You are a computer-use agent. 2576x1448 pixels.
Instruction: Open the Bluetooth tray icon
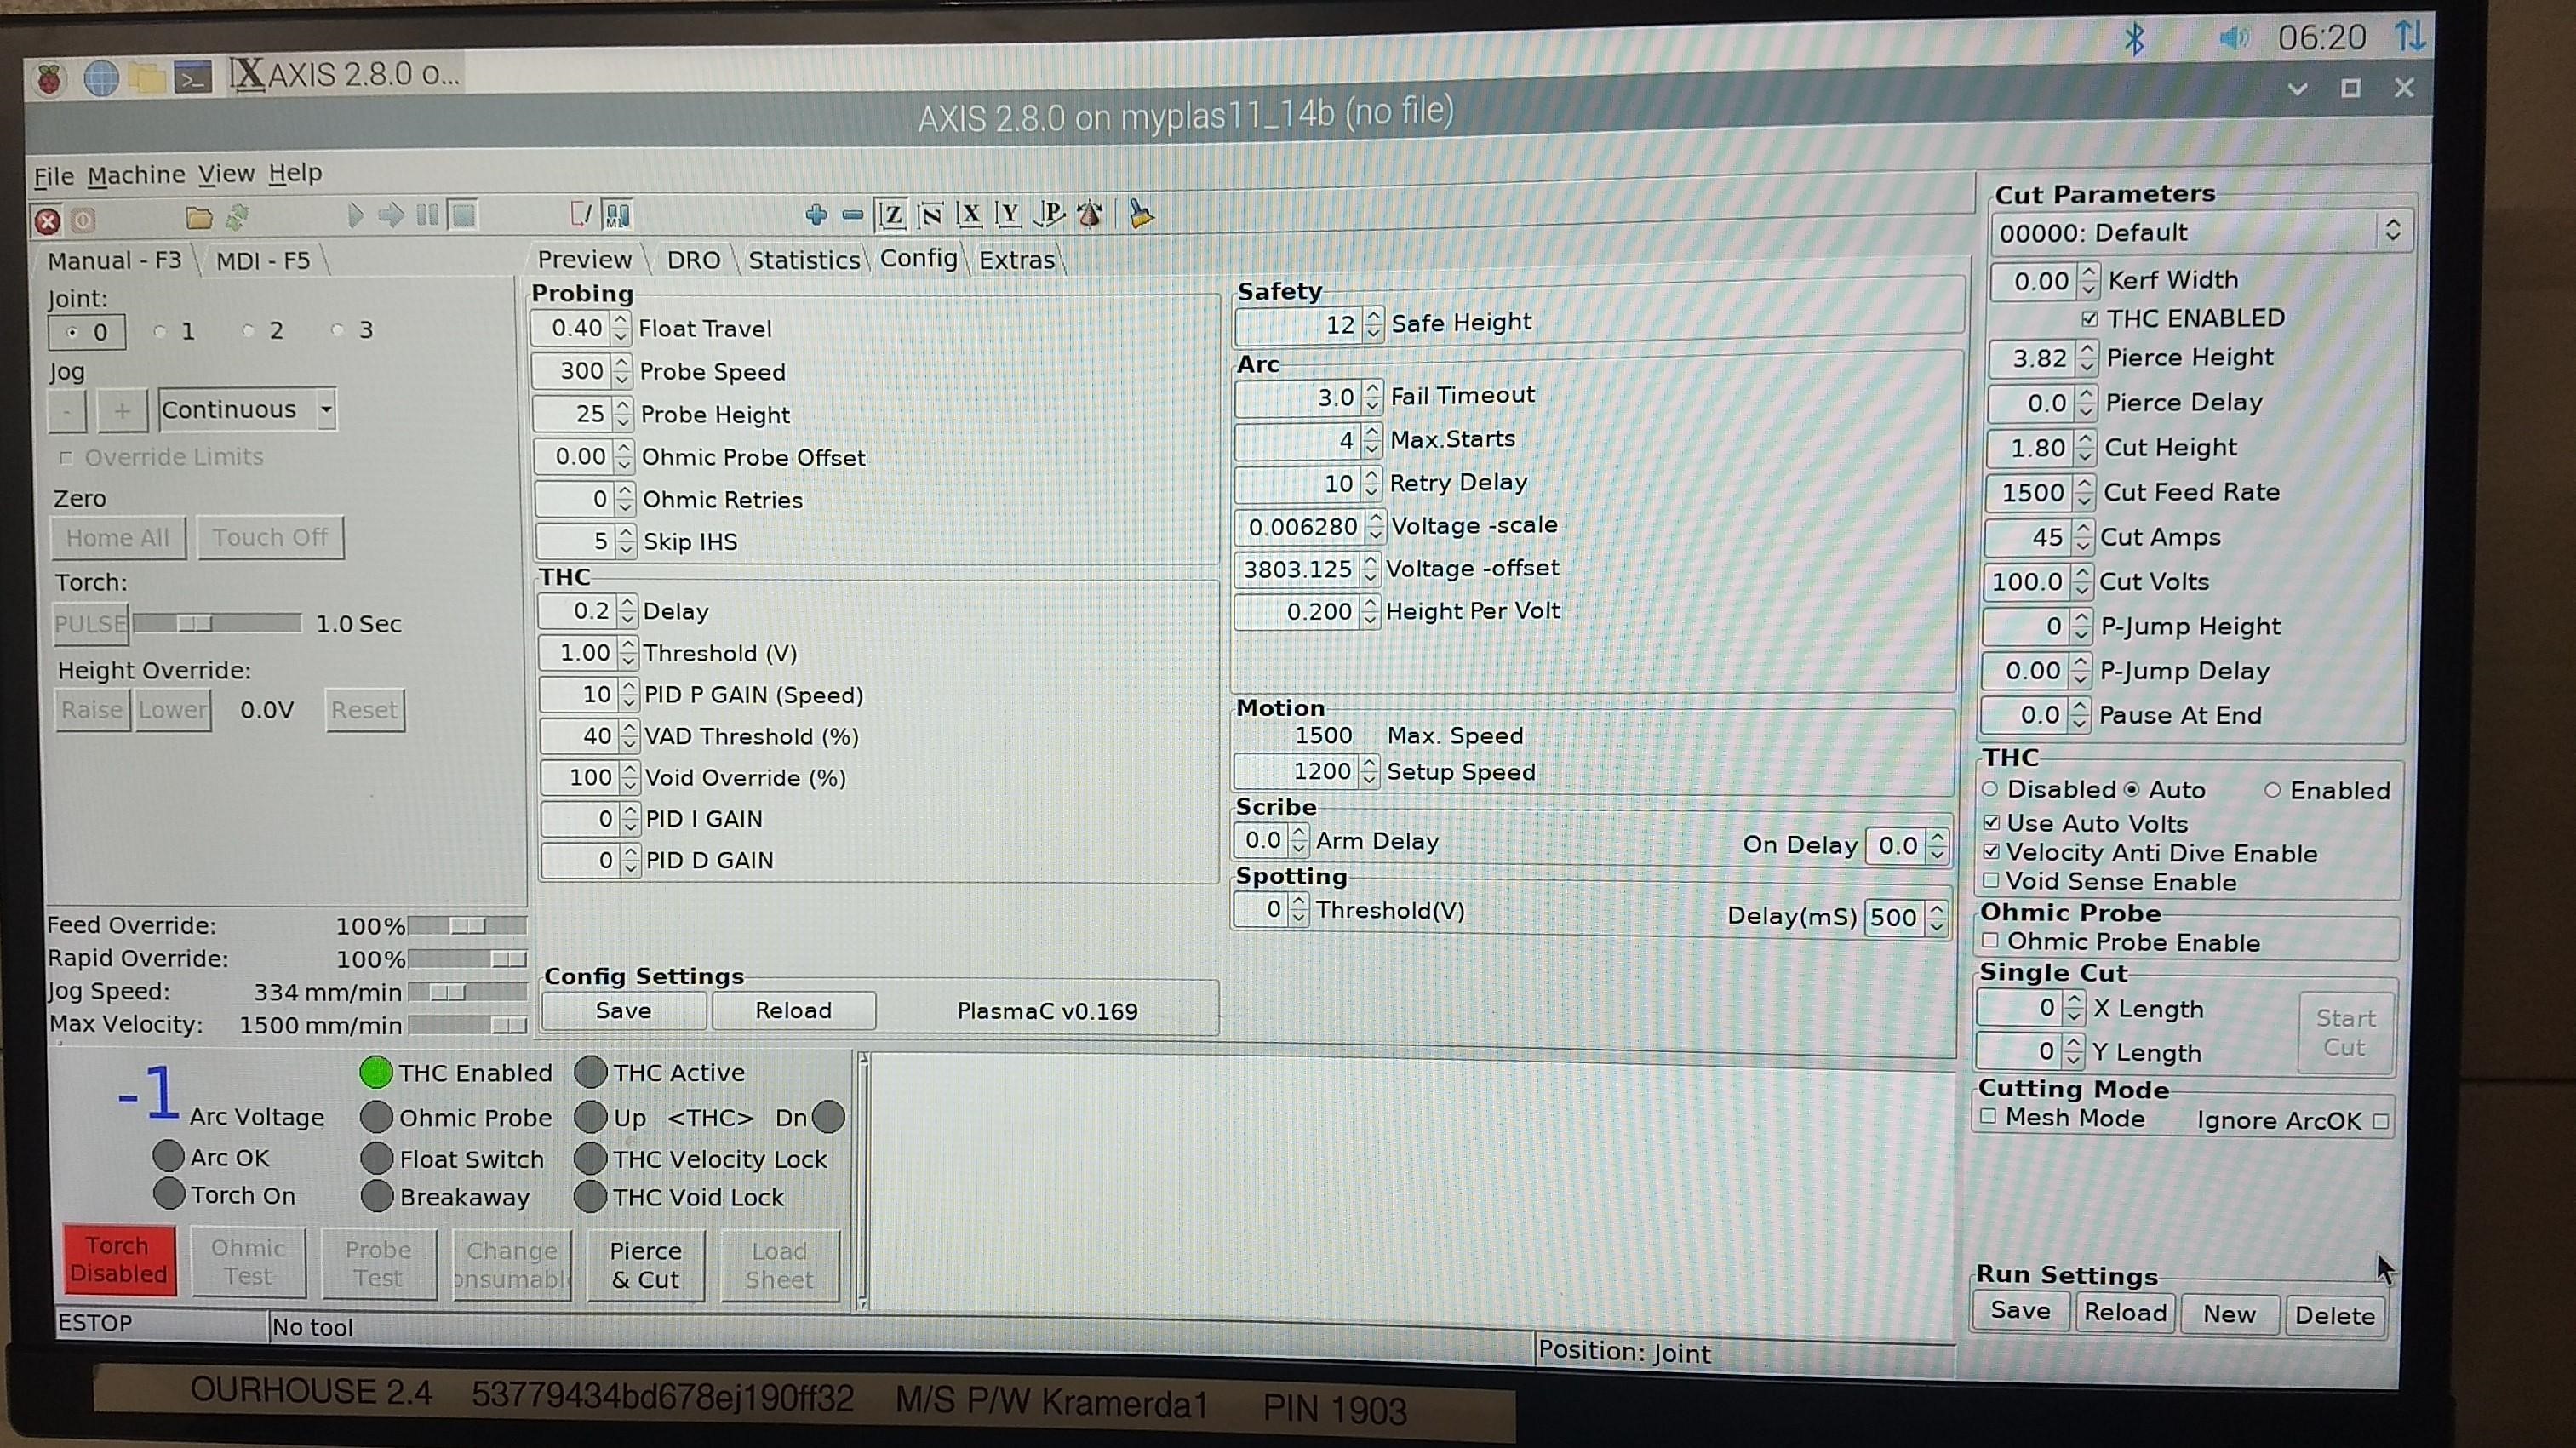pyautogui.click(x=2134, y=39)
